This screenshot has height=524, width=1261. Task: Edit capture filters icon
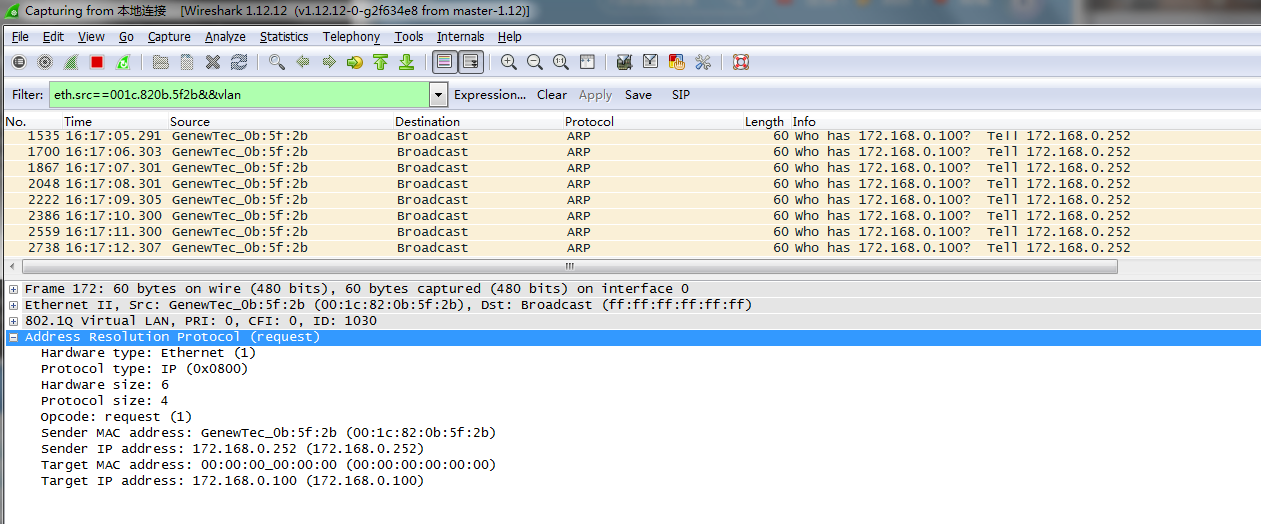pyautogui.click(x=625, y=62)
